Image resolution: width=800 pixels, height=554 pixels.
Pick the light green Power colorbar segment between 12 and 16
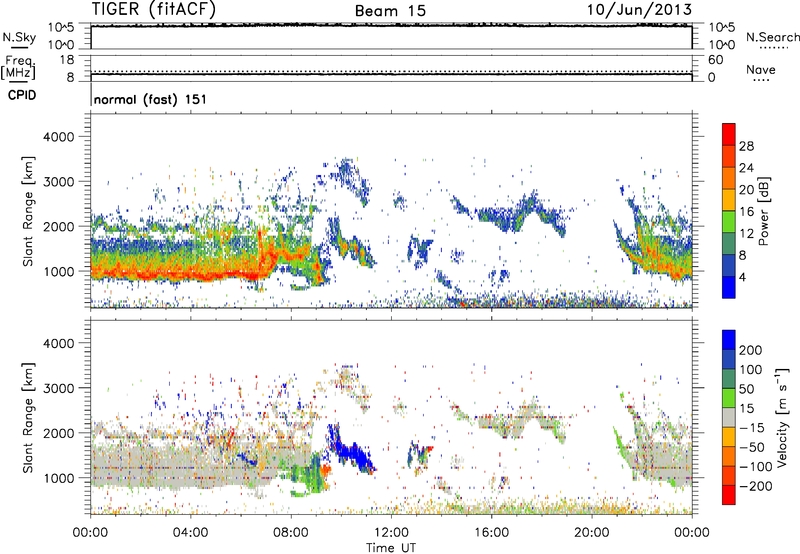(x=729, y=221)
